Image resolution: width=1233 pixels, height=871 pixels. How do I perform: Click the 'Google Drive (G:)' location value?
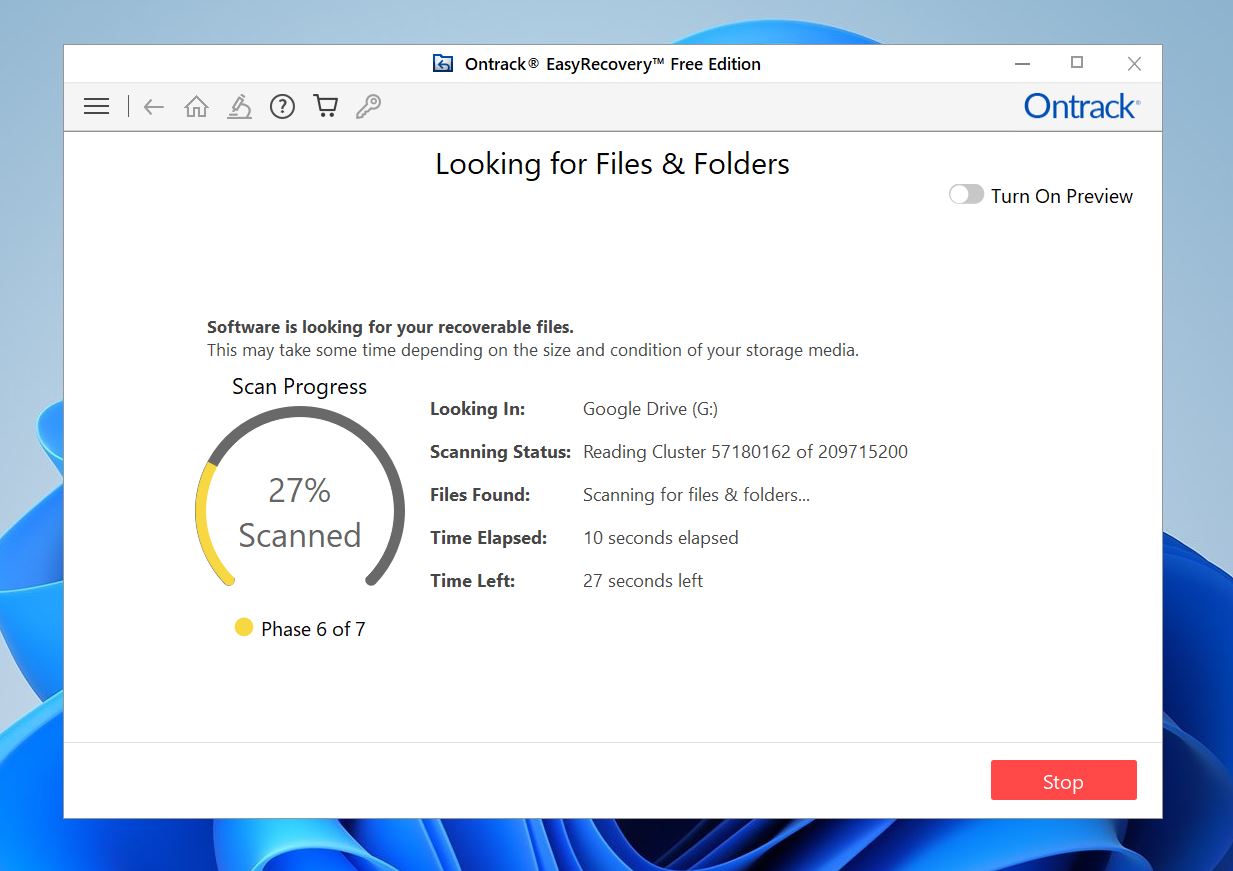pos(650,408)
